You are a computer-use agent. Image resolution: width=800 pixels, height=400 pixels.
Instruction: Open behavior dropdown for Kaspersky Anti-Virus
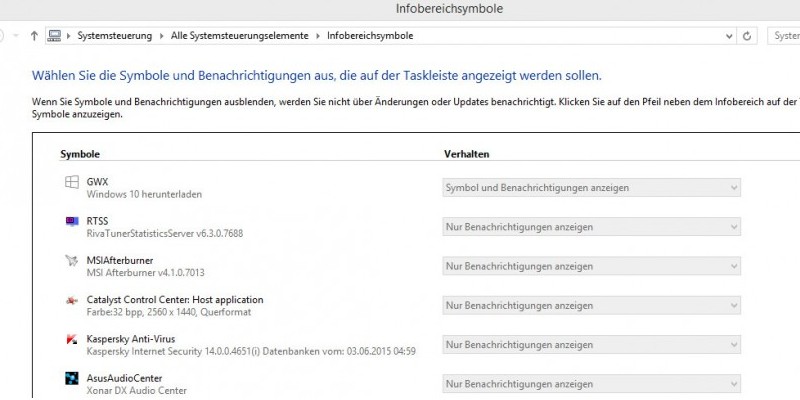[x=591, y=345]
